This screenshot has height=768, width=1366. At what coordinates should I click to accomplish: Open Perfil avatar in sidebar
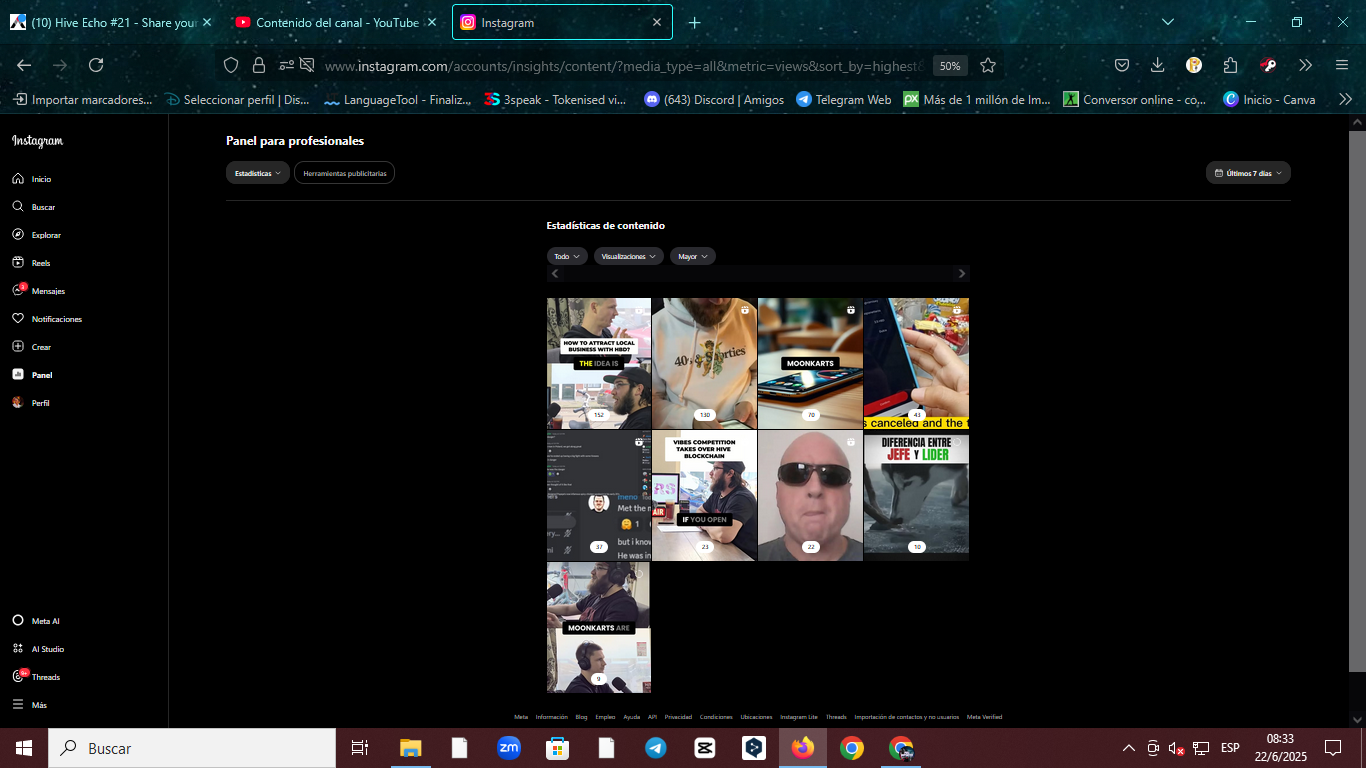tap(18, 403)
